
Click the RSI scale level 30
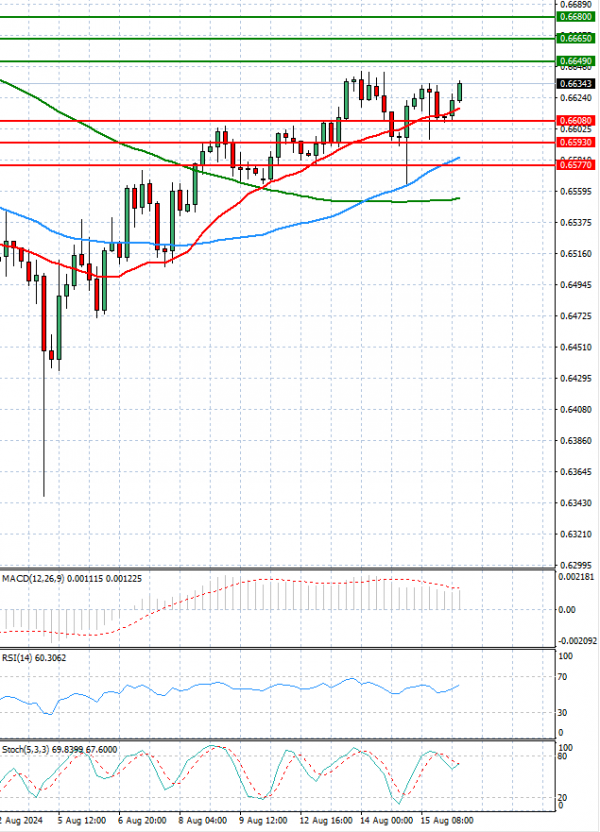point(563,713)
